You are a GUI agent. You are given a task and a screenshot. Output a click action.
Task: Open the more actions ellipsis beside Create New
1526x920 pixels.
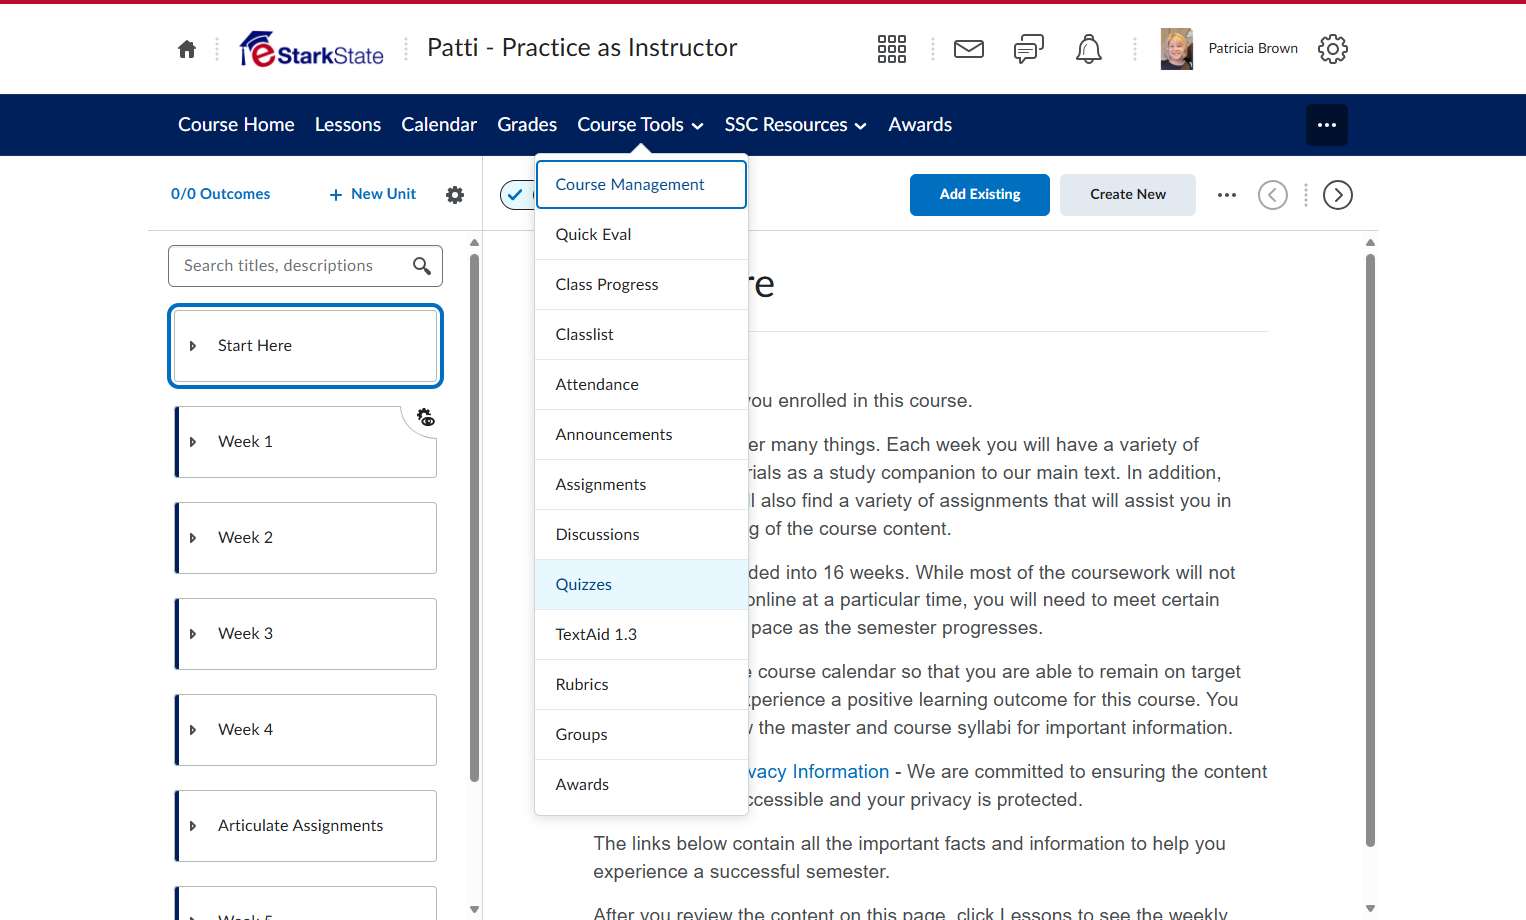point(1227,195)
